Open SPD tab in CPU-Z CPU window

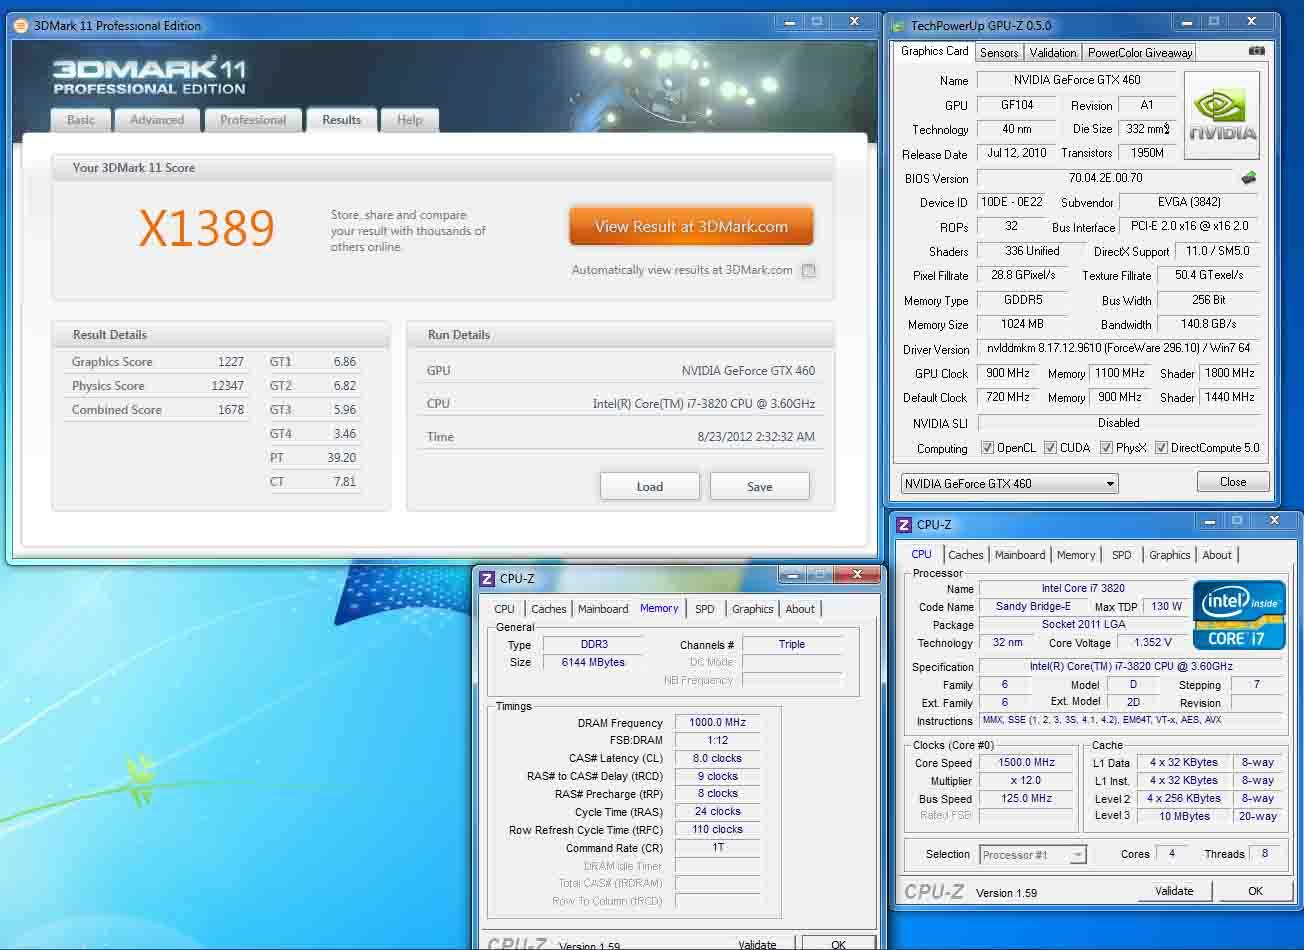(x=1122, y=555)
